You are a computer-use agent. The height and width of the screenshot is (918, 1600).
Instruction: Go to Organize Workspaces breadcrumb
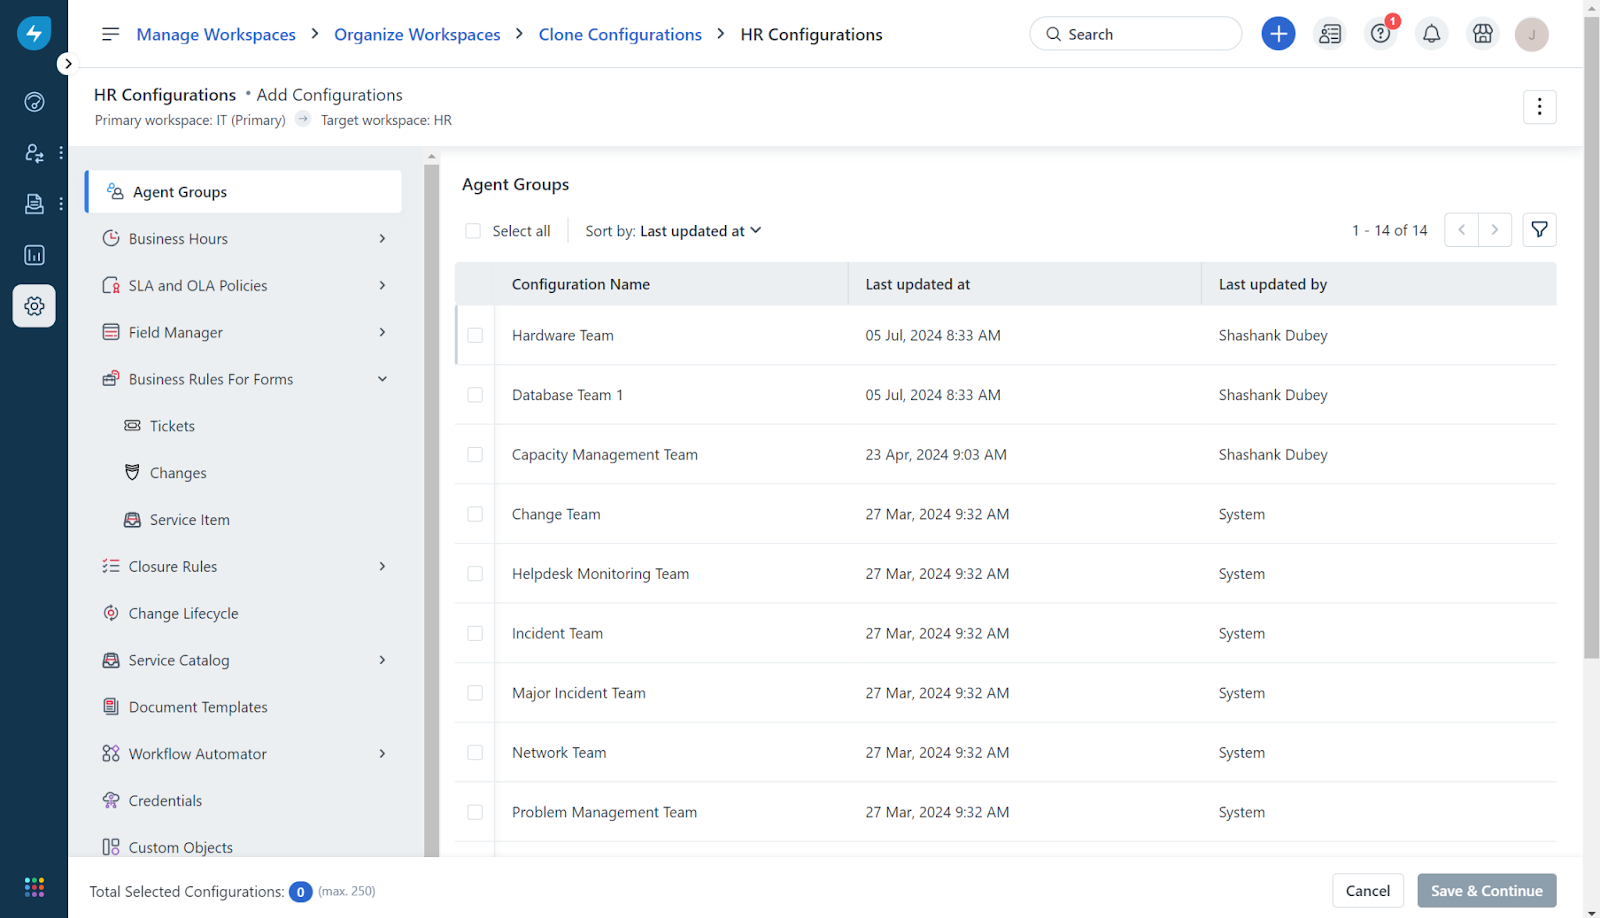click(x=417, y=34)
